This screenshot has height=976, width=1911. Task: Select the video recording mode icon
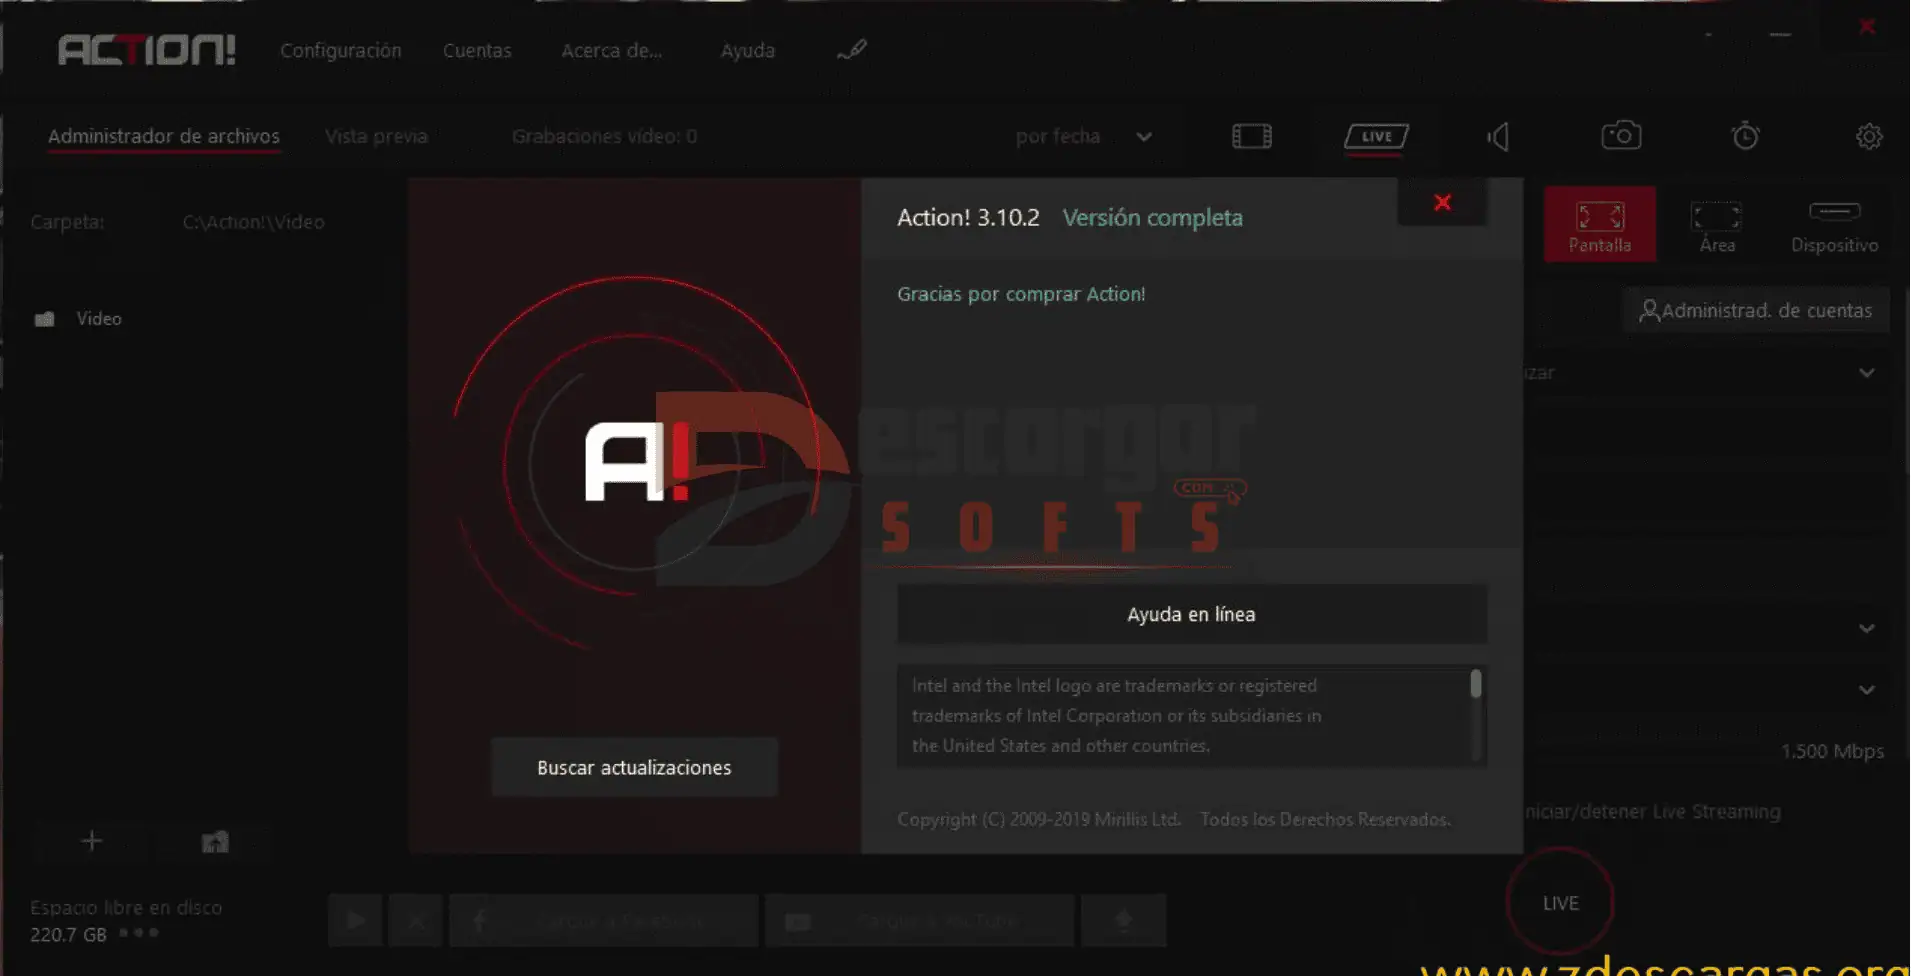(x=1251, y=136)
